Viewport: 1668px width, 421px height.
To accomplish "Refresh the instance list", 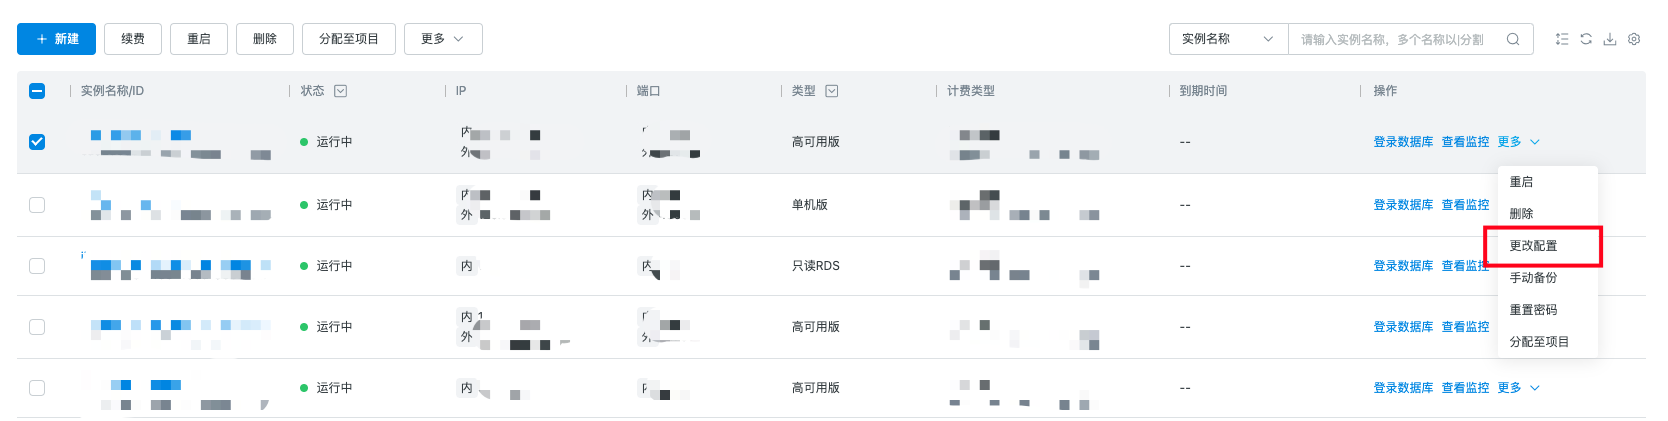I will click(x=1586, y=39).
